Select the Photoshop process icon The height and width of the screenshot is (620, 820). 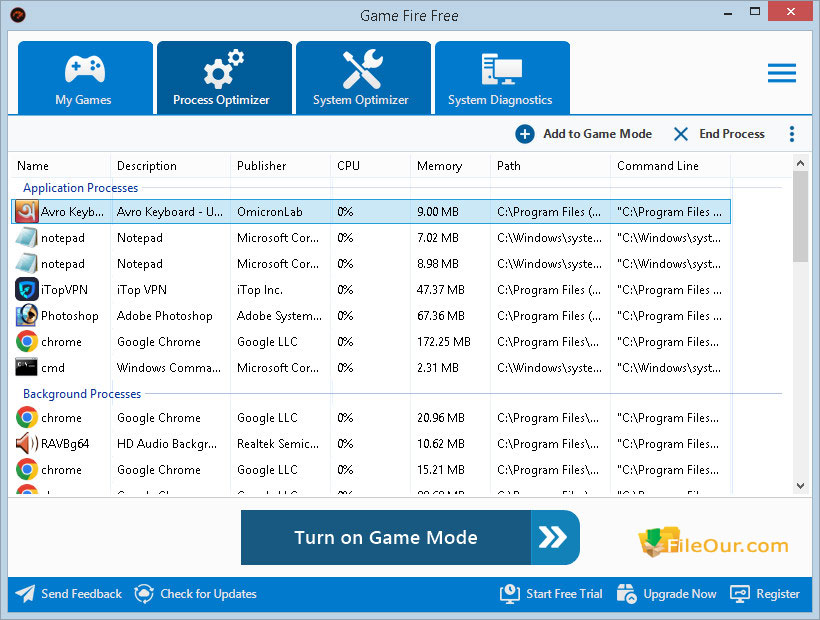coord(27,316)
